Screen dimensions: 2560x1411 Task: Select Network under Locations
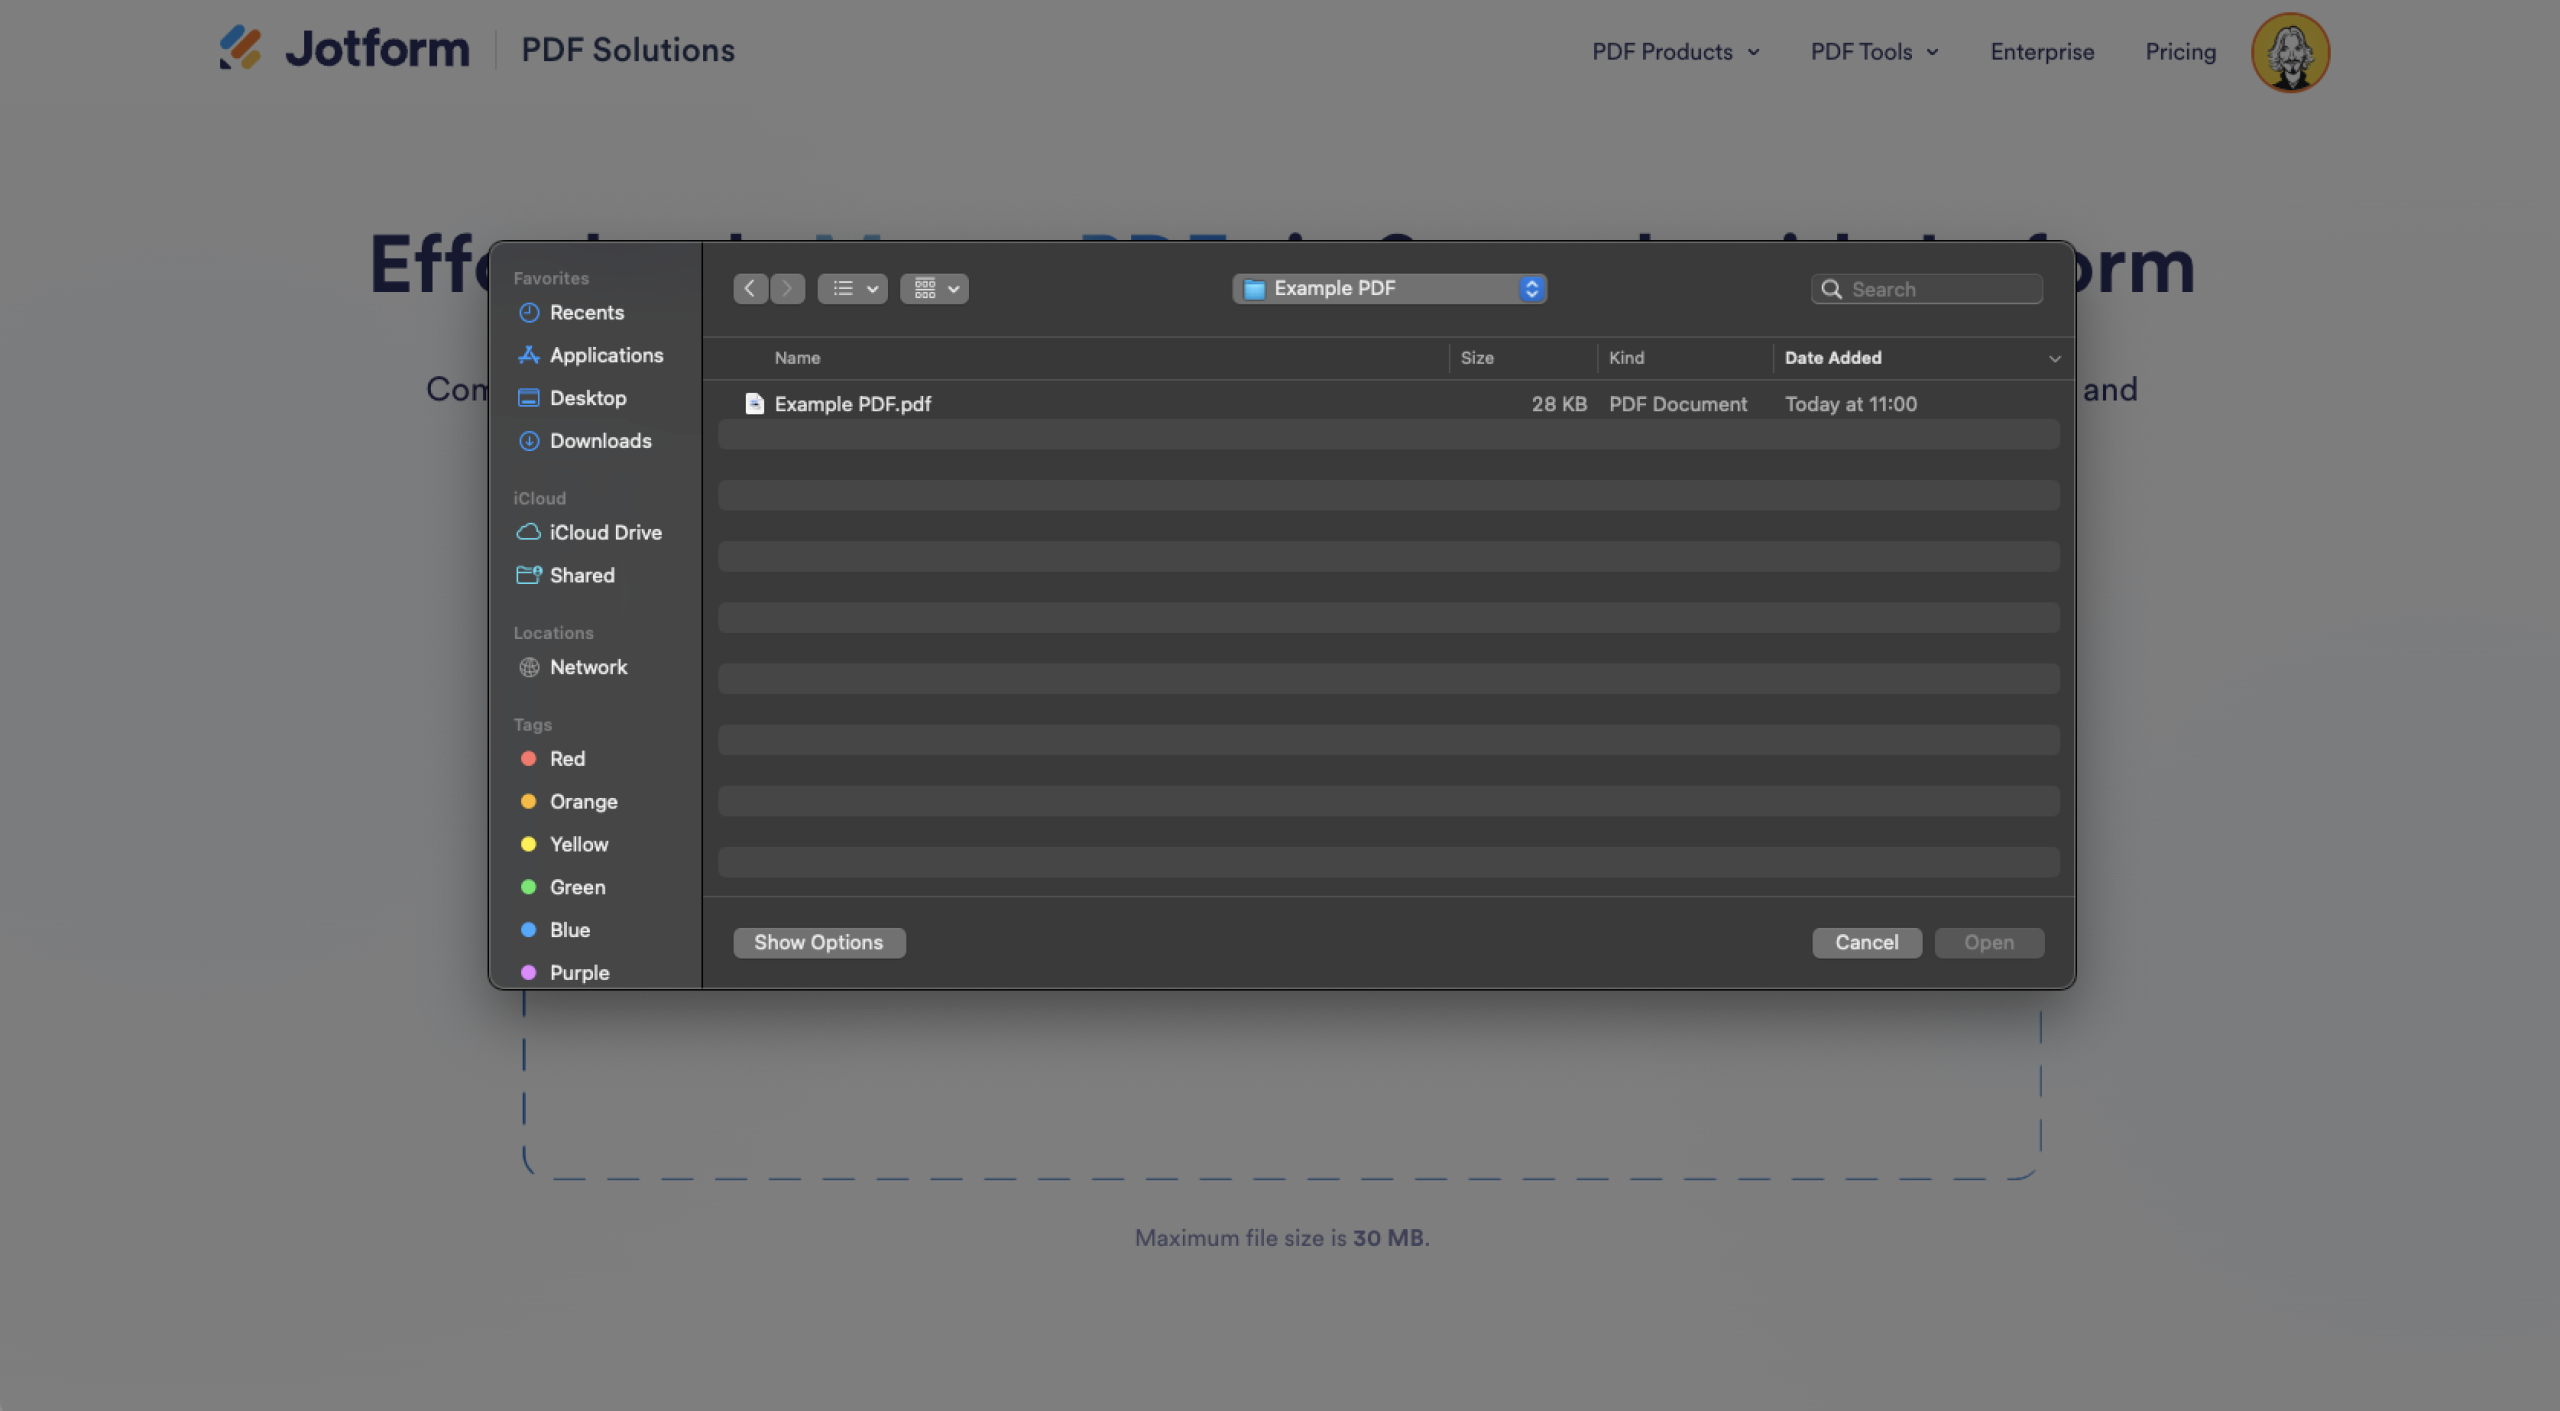(589, 667)
